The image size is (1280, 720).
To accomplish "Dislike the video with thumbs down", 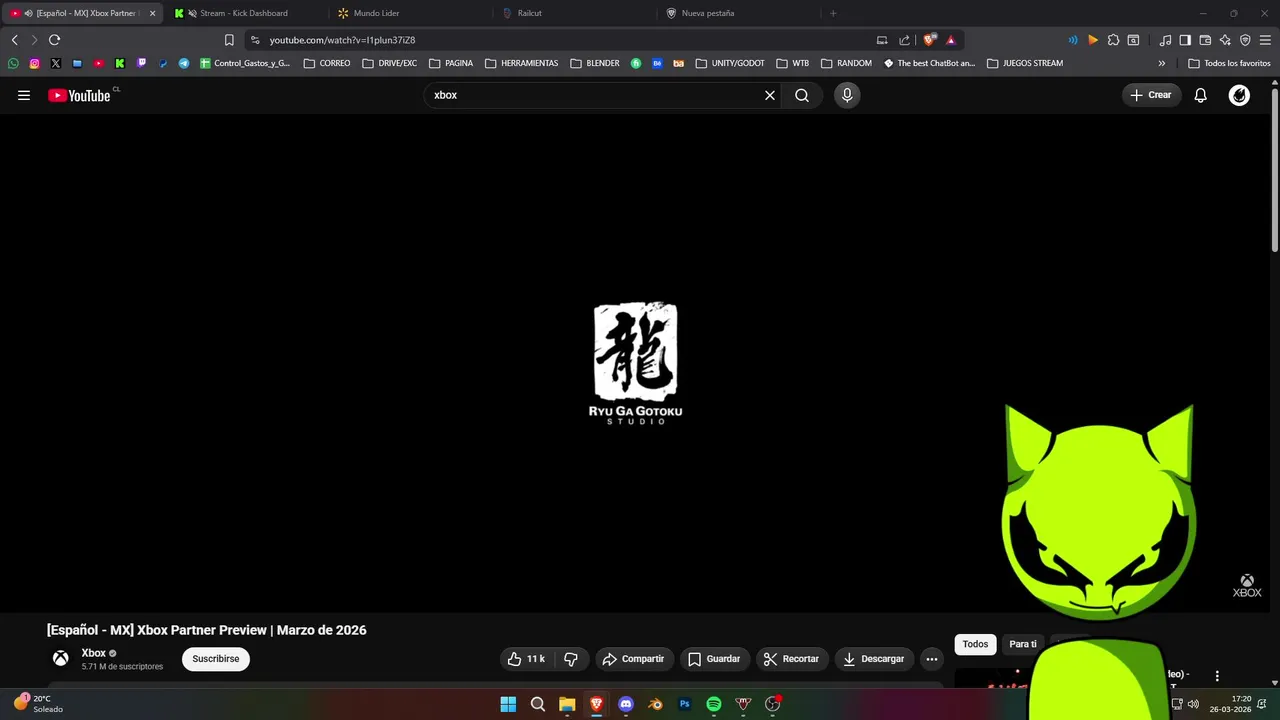I will pyautogui.click(x=571, y=659).
